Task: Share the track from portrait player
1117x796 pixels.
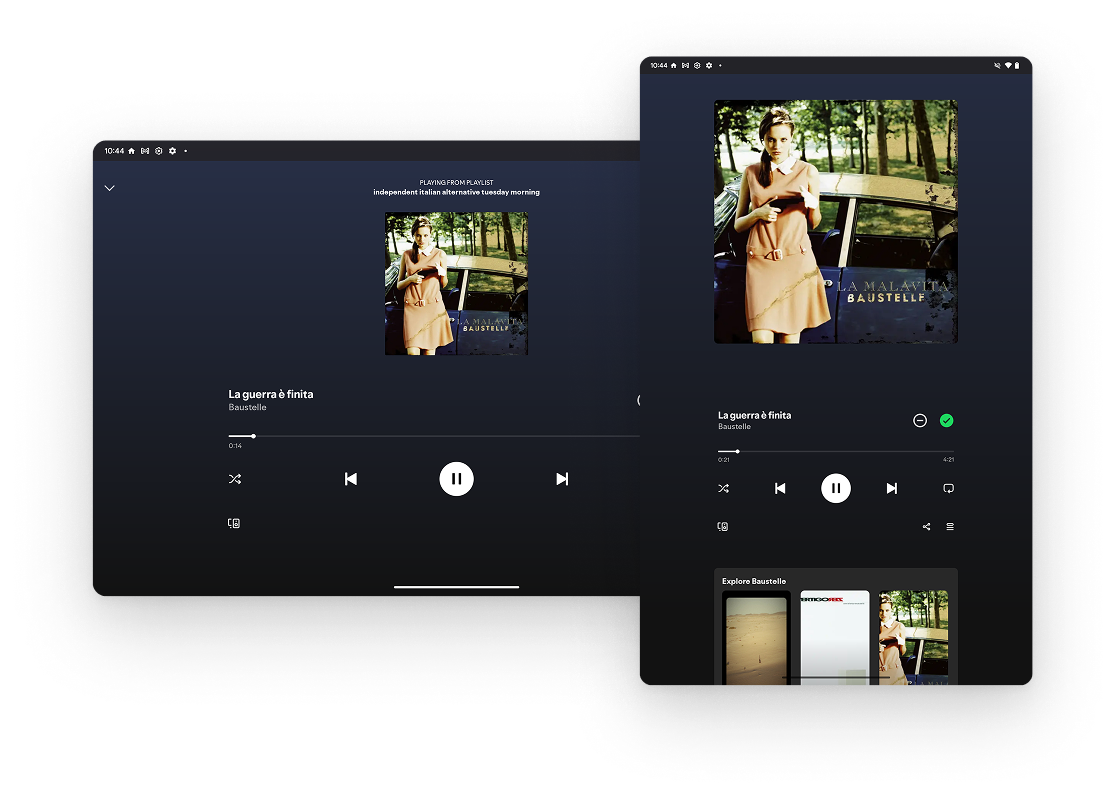Action: pyautogui.click(x=927, y=527)
